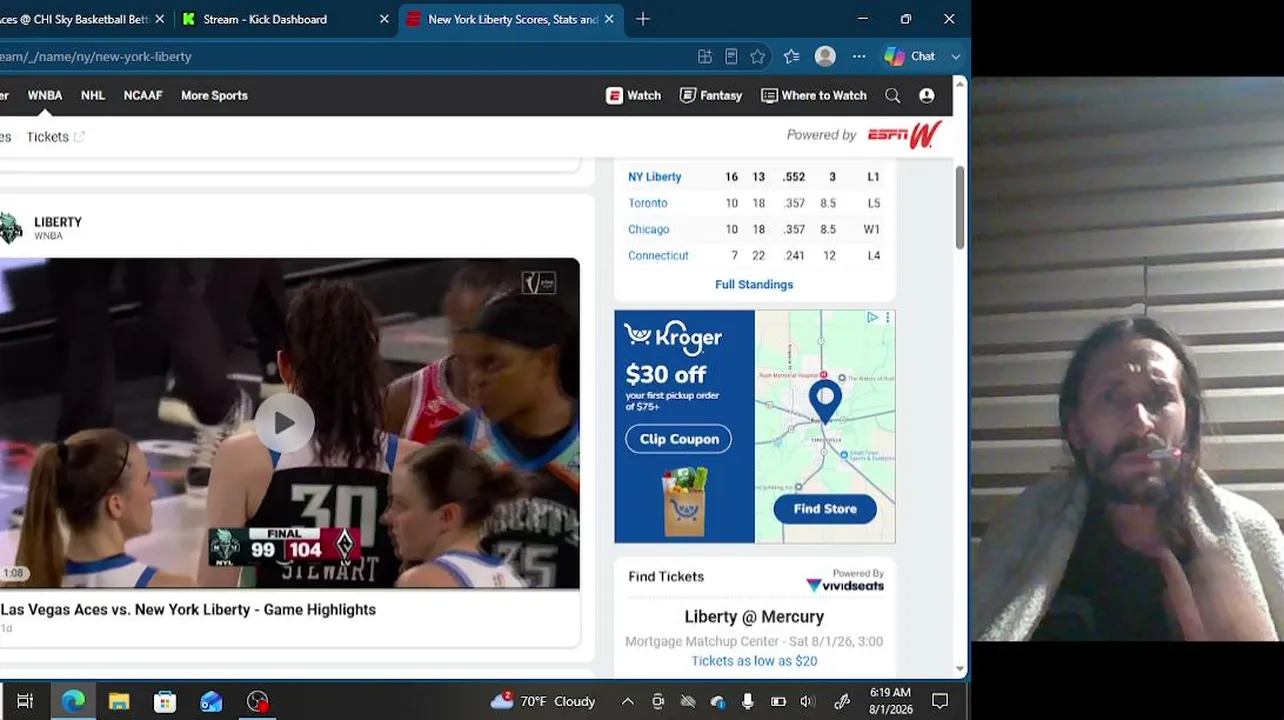Select the NHL nav item
The height and width of the screenshot is (720, 1284).
(x=93, y=96)
